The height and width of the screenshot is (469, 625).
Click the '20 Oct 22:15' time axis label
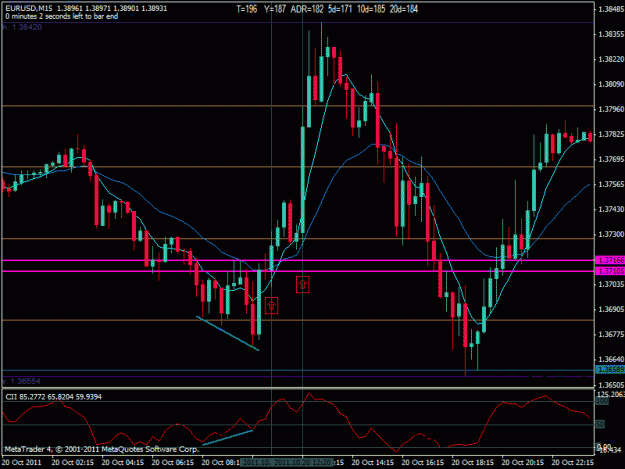coord(572,462)
